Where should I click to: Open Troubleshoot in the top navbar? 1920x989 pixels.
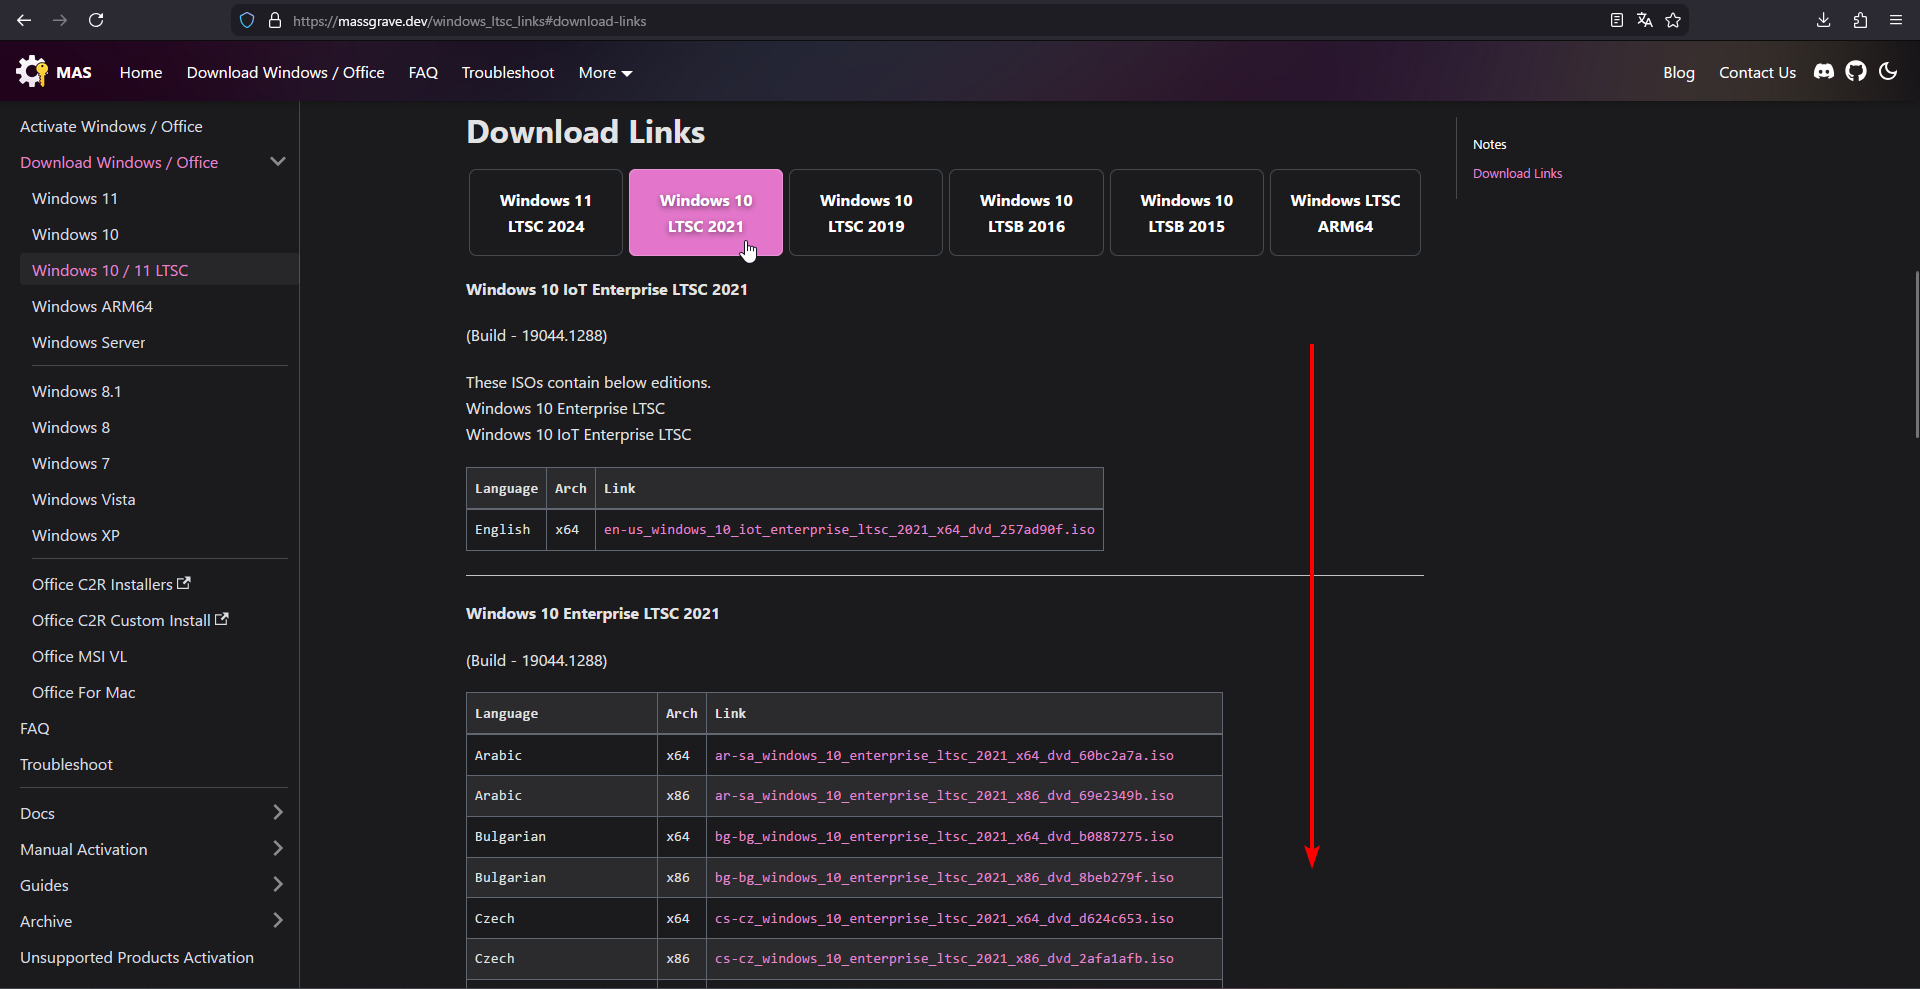click(508, 72)
